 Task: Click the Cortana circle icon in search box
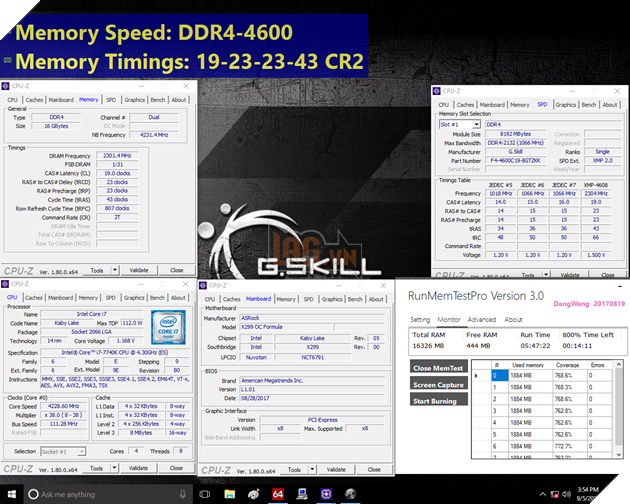[x=34, y=494]
